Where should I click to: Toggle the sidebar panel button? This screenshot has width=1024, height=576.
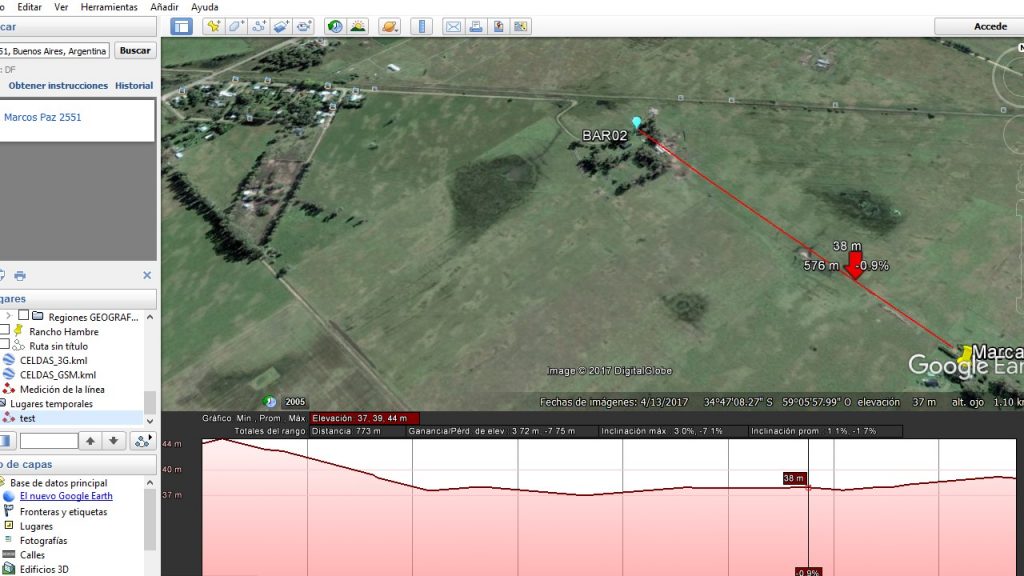[x=181, y=26]
